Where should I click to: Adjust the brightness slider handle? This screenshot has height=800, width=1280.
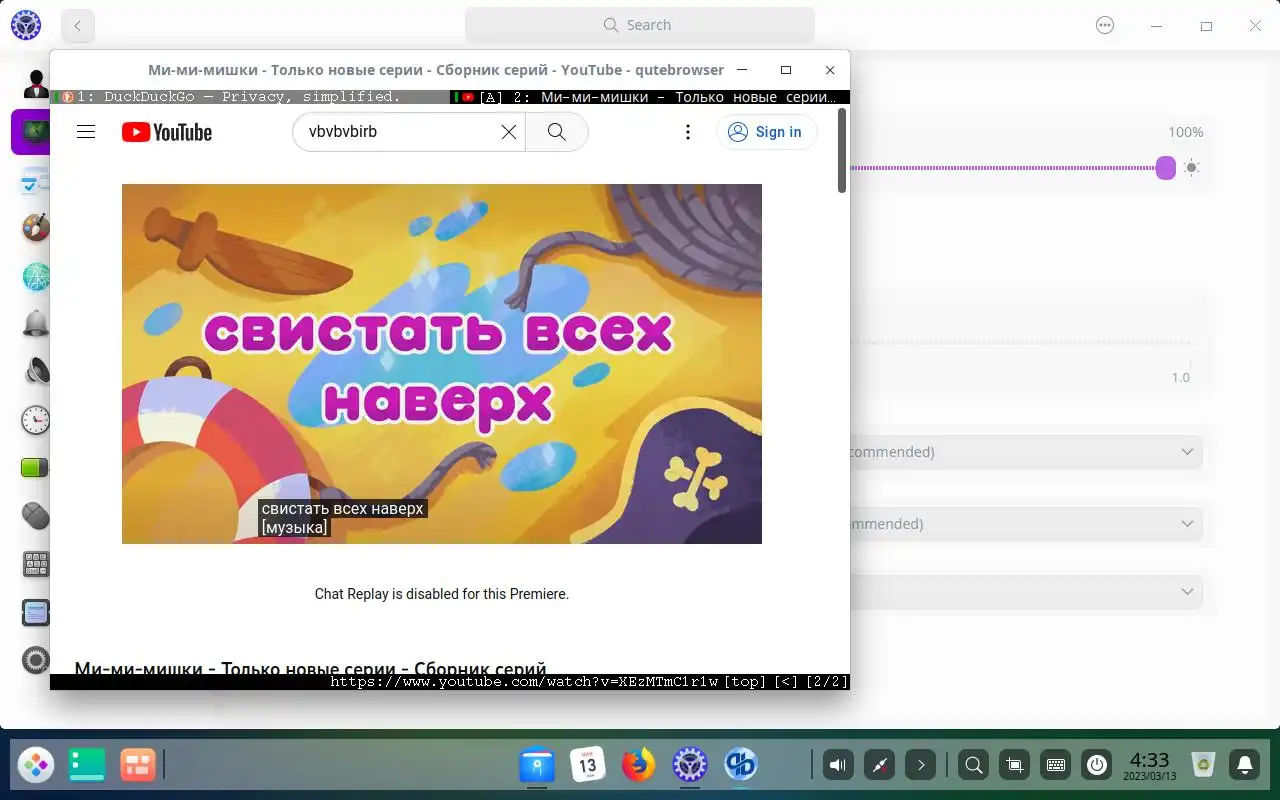pos(1166,168)
